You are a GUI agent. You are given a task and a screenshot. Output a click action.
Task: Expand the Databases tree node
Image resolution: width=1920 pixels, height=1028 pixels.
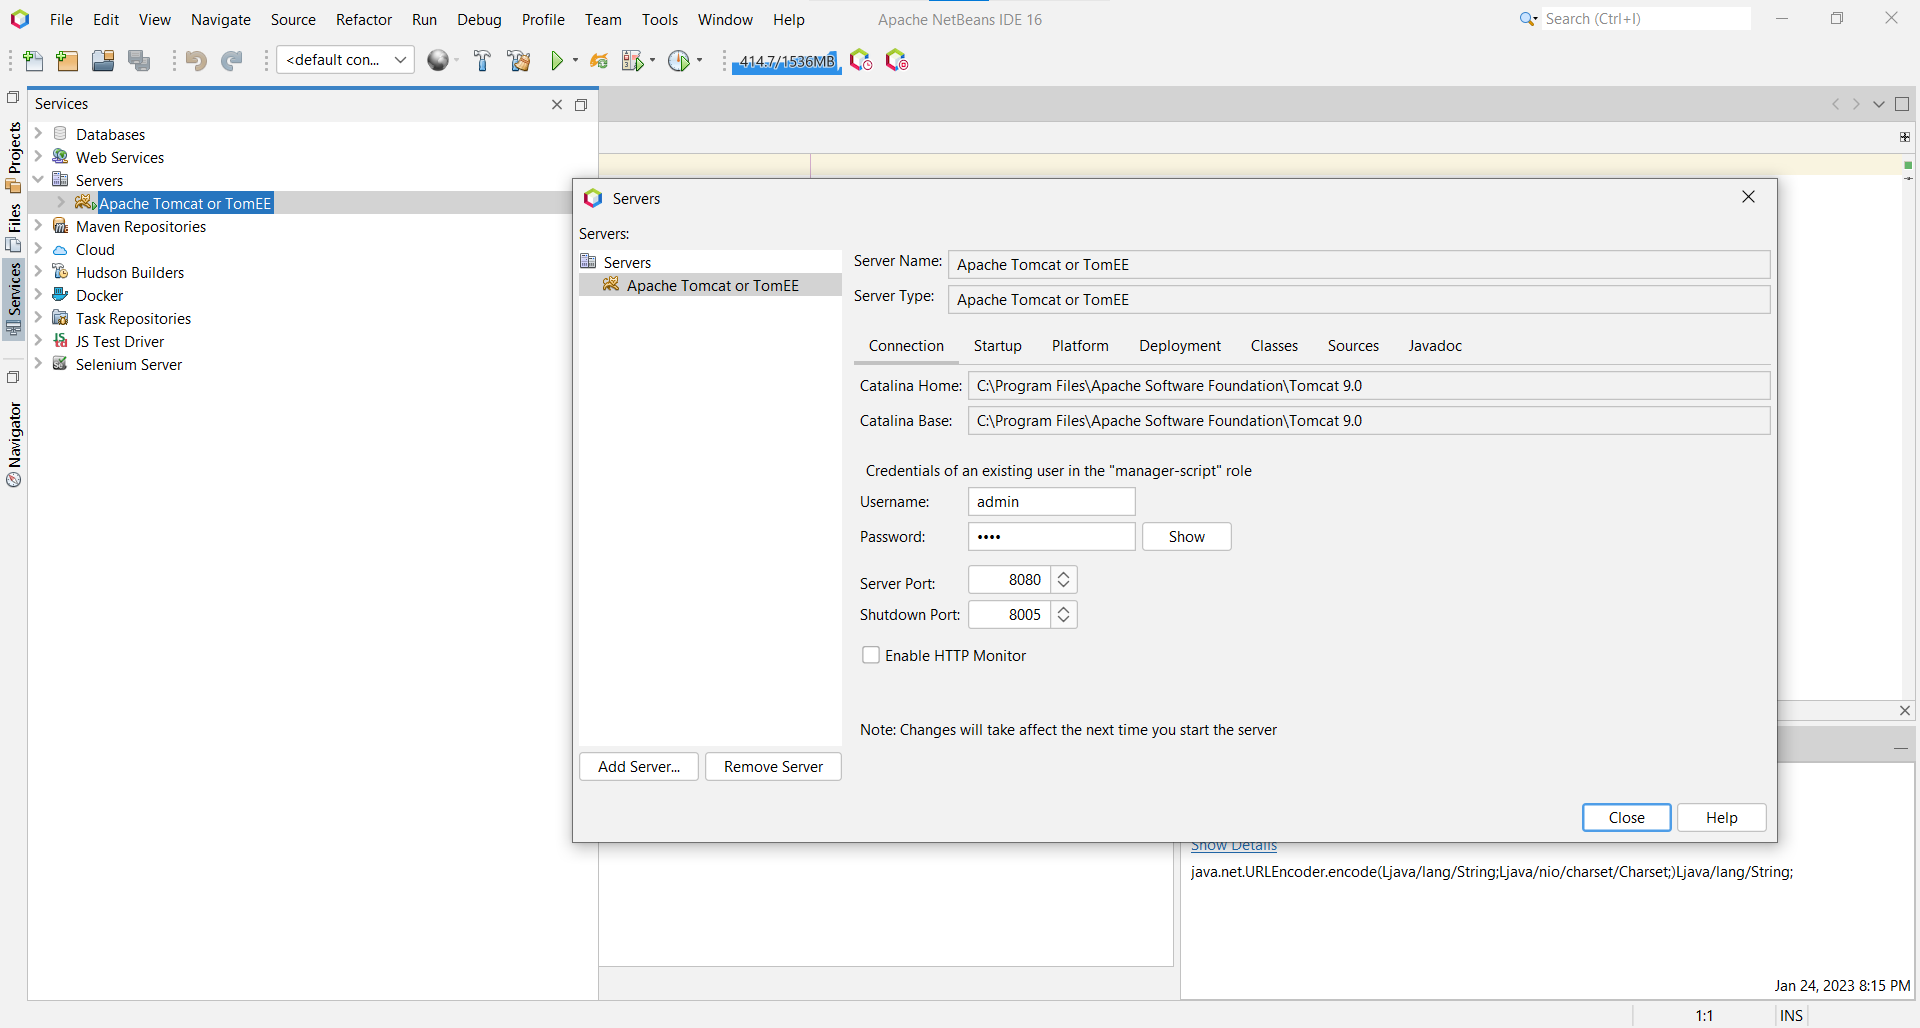38,133
